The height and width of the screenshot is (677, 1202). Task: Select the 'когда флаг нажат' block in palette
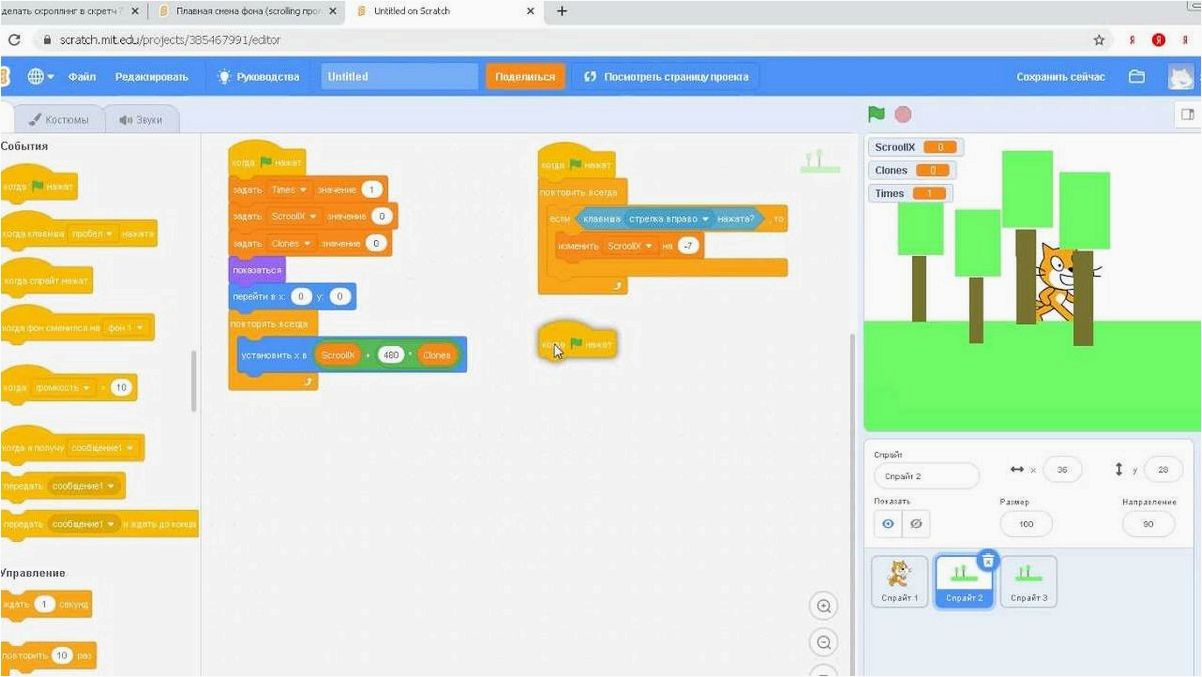coord(38,185)
